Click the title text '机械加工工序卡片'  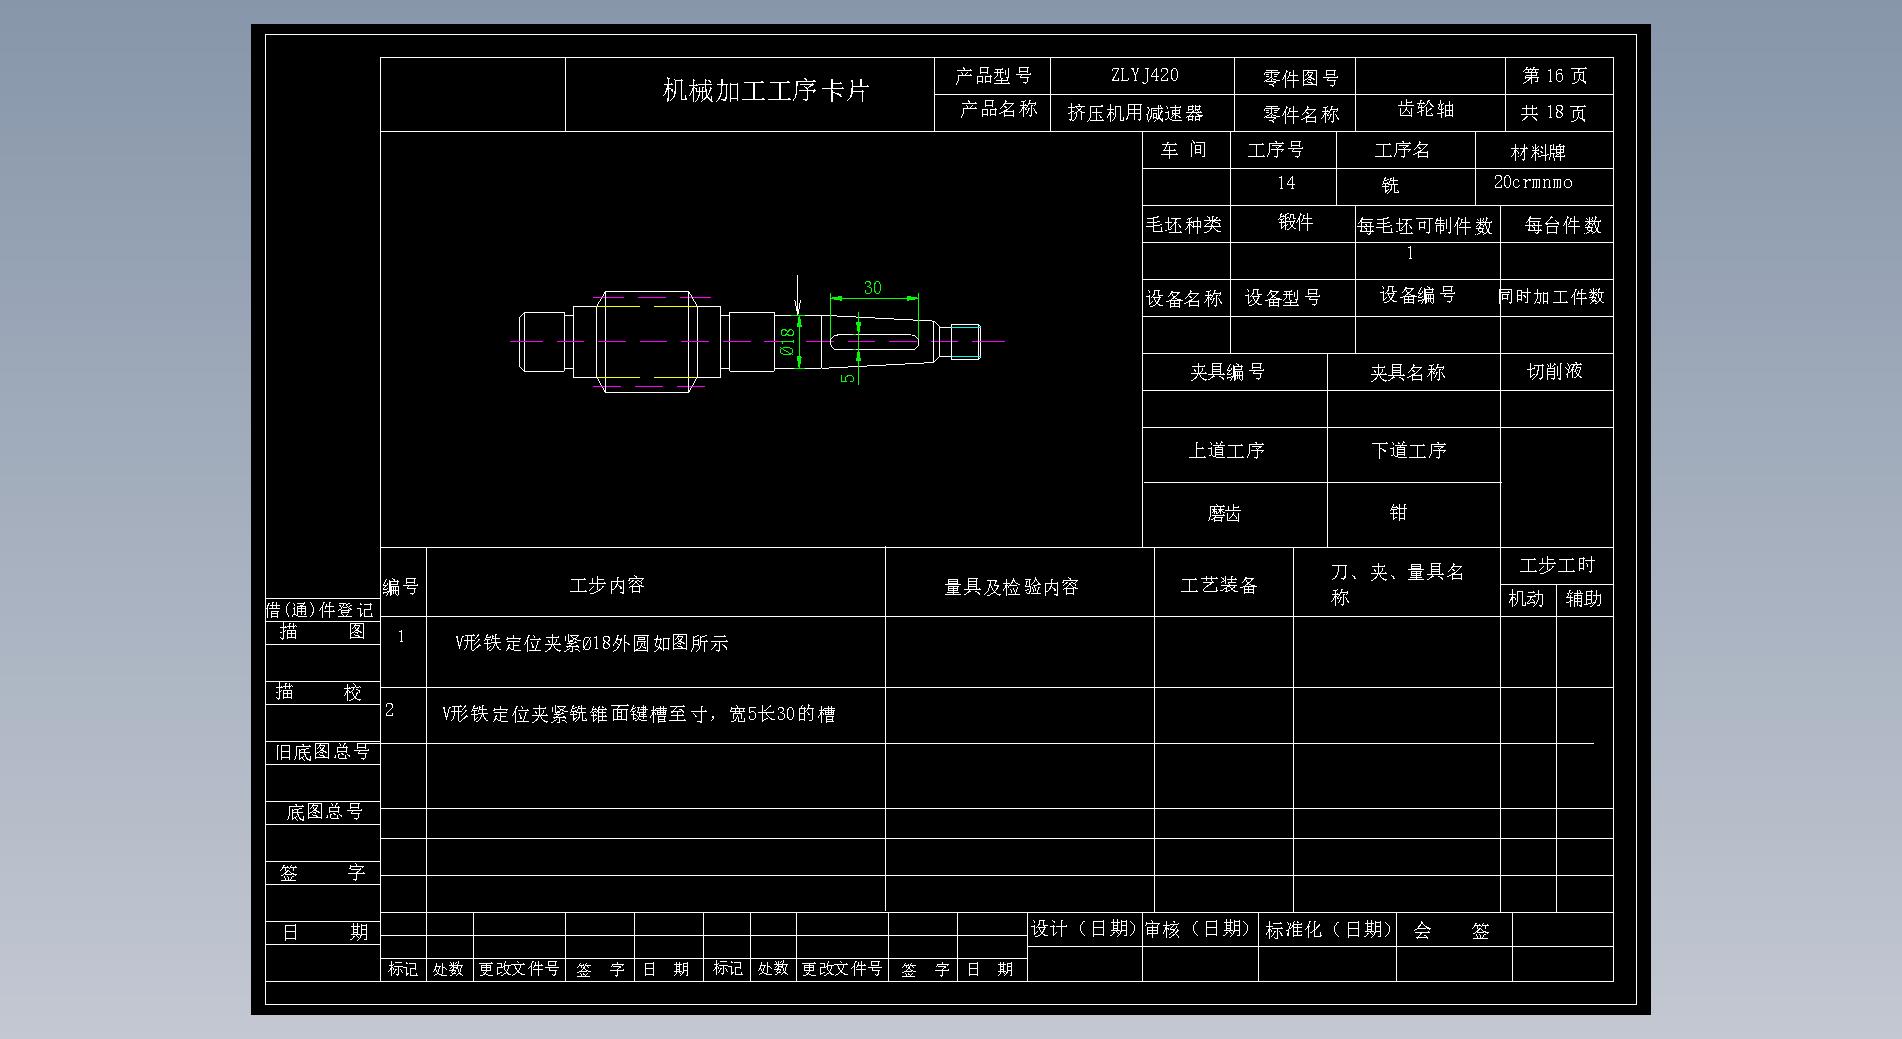click(766, 91)
